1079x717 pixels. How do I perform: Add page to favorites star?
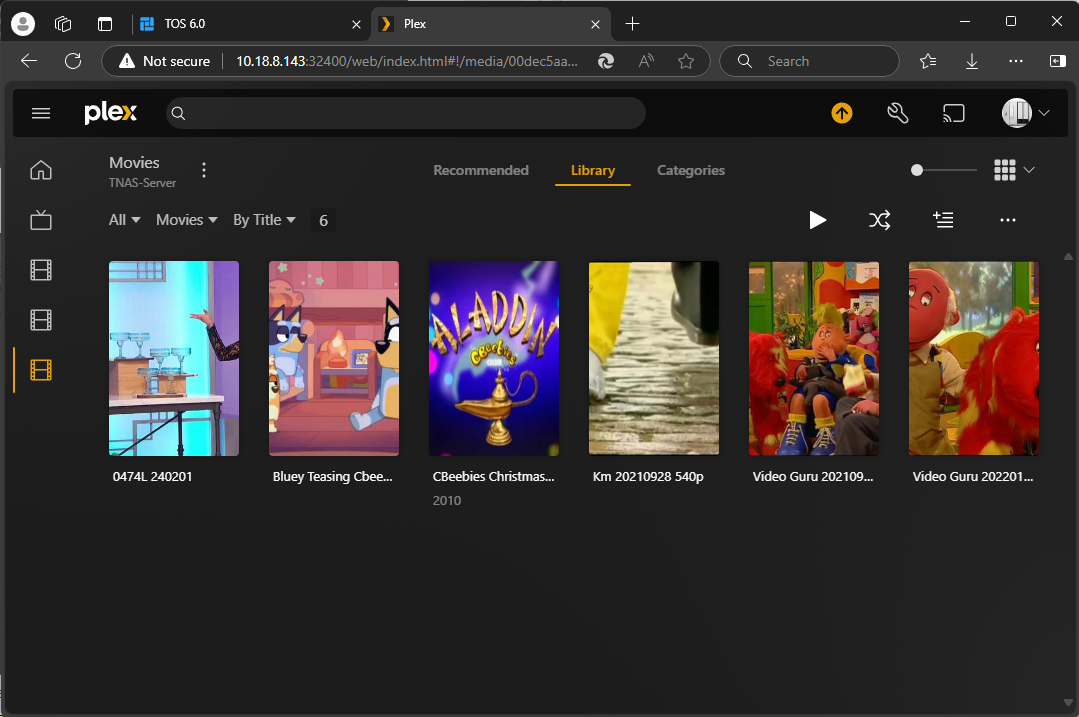pos(685,61)
